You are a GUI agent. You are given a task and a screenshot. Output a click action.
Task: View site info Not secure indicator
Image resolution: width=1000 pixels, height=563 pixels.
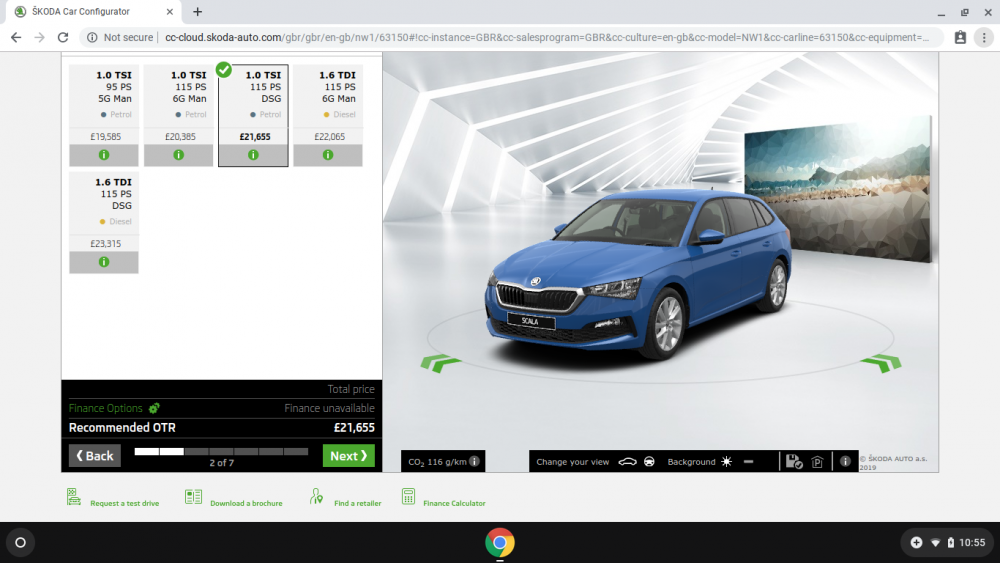point(120,38)
